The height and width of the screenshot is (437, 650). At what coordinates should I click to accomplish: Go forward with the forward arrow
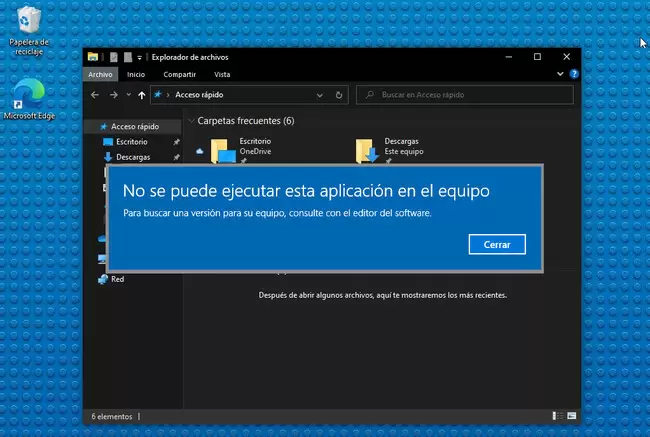[x=114, y=95]
